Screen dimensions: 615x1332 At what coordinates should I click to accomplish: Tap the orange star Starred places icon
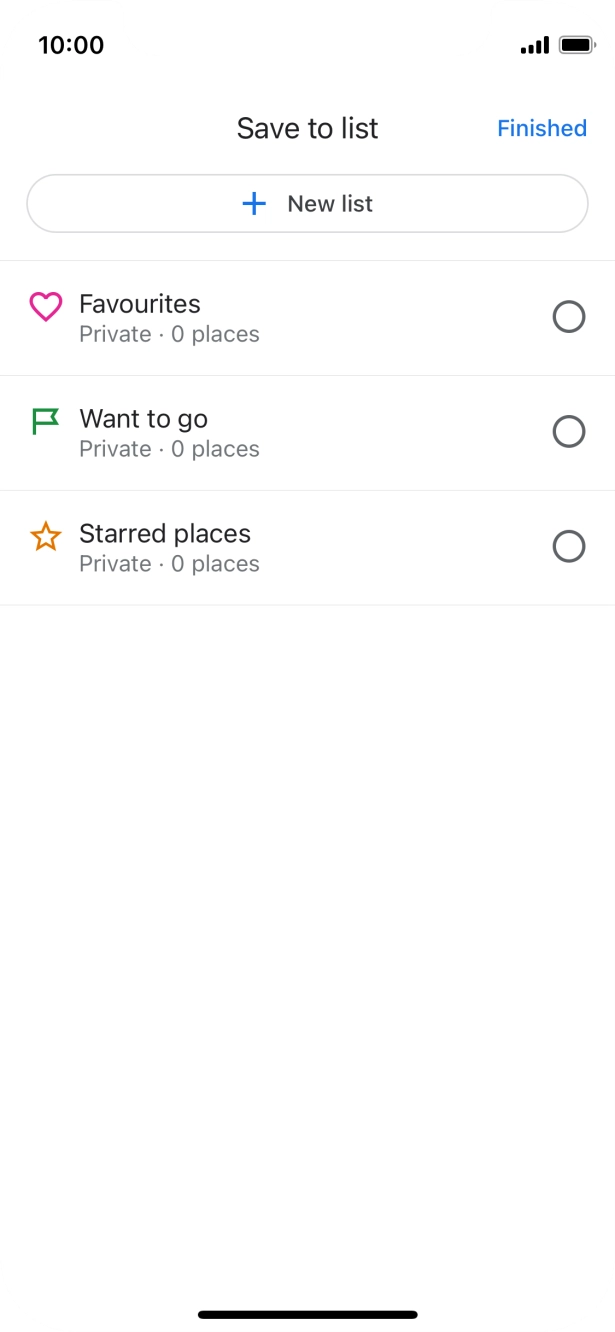tap(44, 534)
